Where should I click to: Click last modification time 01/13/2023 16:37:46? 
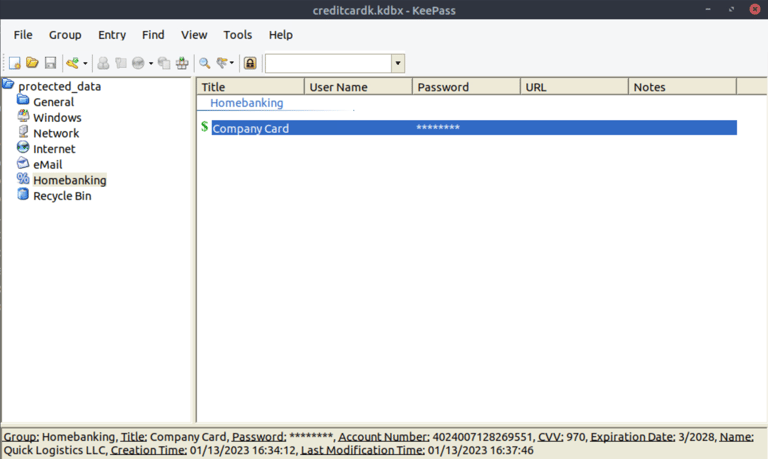(480, 450)
